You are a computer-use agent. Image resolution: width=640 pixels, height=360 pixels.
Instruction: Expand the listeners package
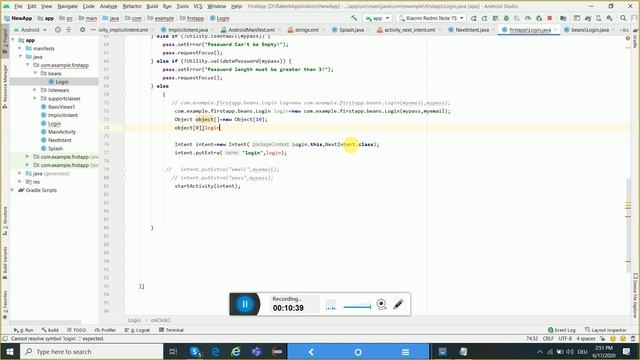35,90
